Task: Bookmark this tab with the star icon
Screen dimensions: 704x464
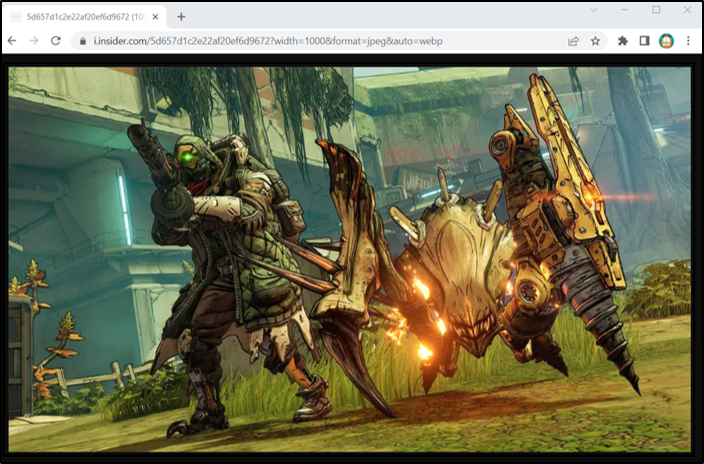Action: (x=595, y=41)
